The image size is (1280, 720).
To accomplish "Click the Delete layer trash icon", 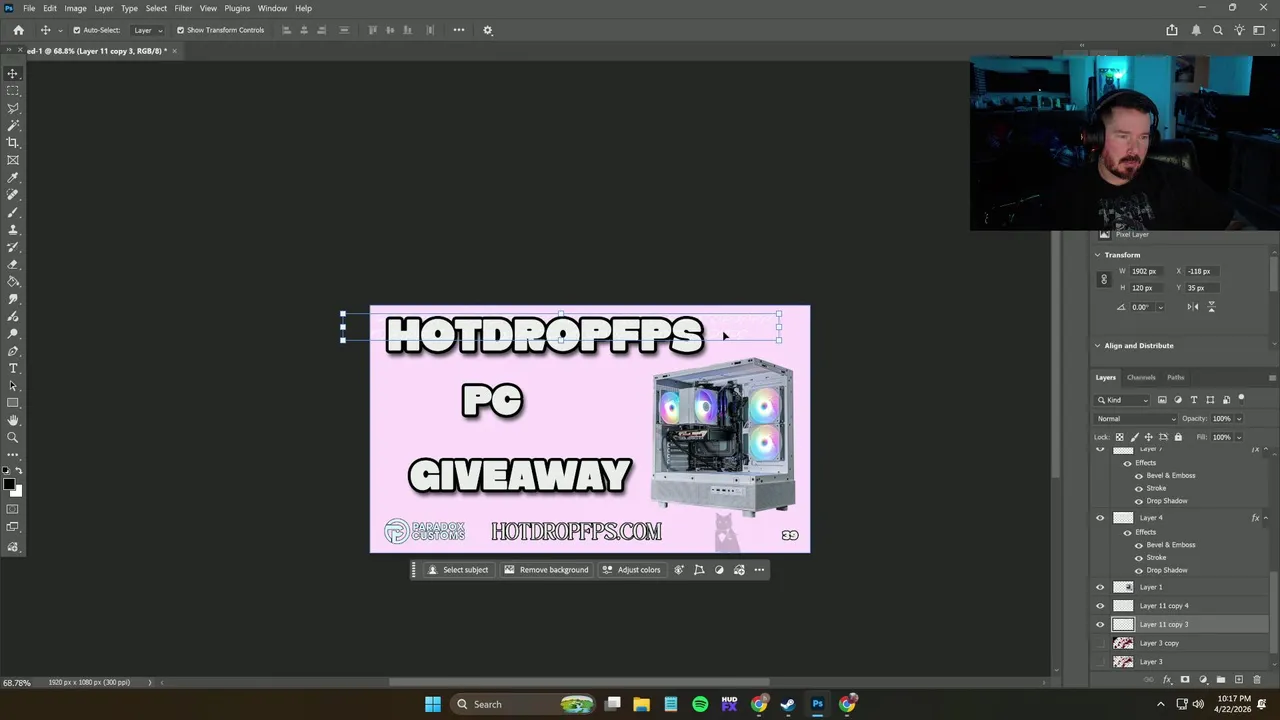I will (x=1258, y=680).
